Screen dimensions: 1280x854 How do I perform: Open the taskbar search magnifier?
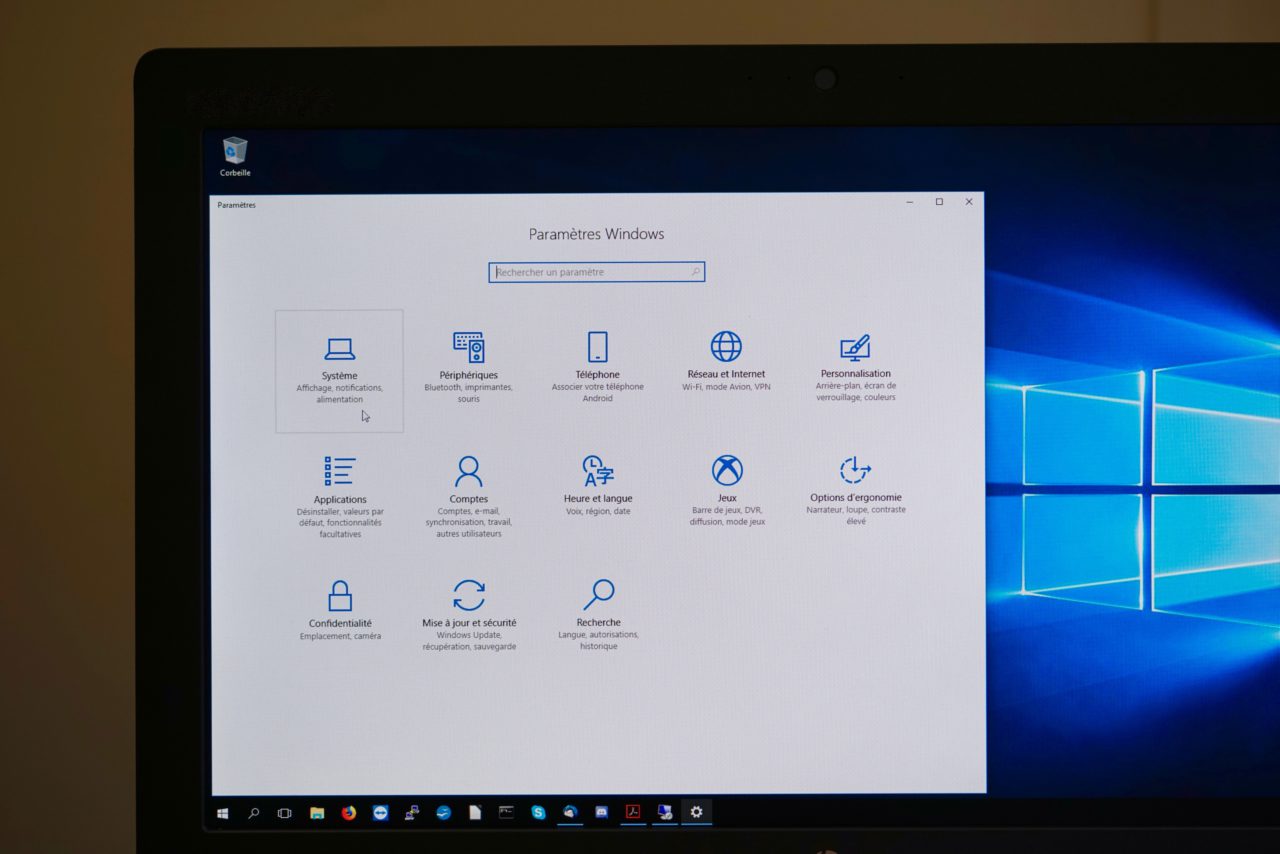(254, 813)
